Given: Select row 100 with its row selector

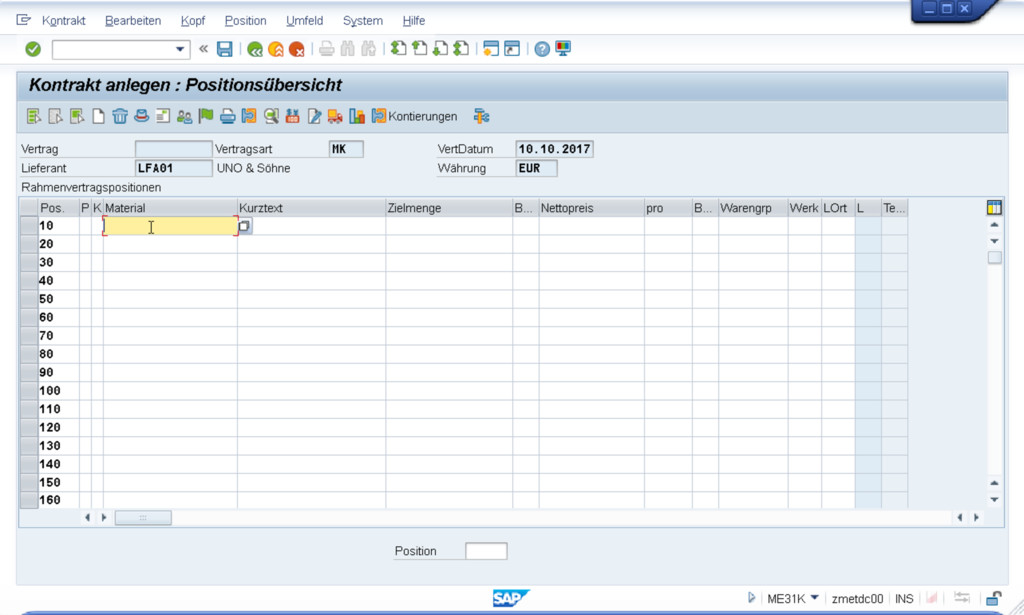Looking at the screenshot, I should 29,391.
